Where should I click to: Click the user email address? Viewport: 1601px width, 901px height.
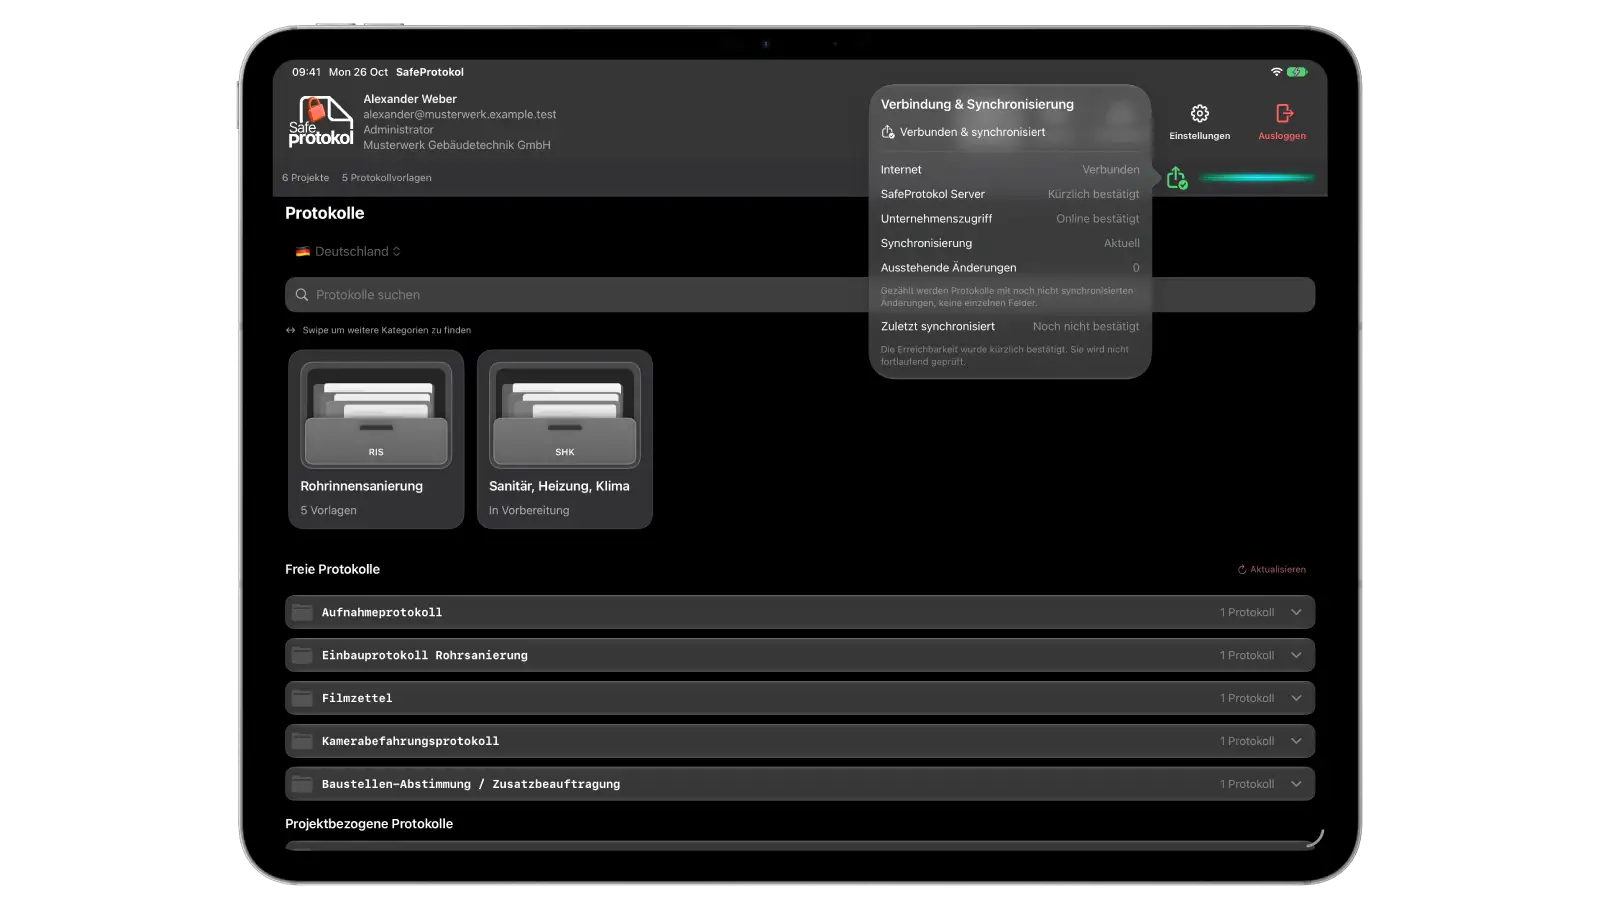coord(460,115)
